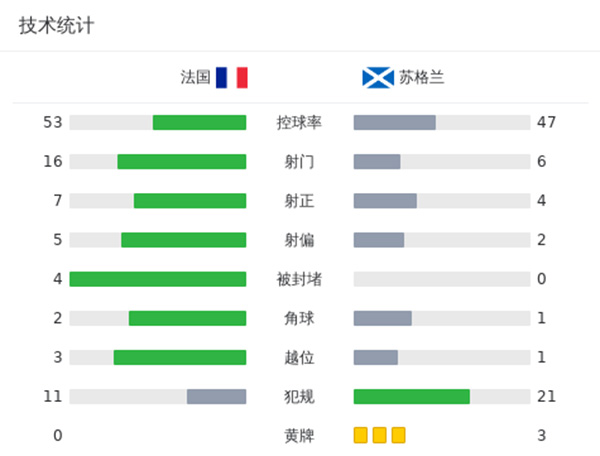Click the 控球率 stat label
Viewport: 600px width, 456px height.
point(299,122)
